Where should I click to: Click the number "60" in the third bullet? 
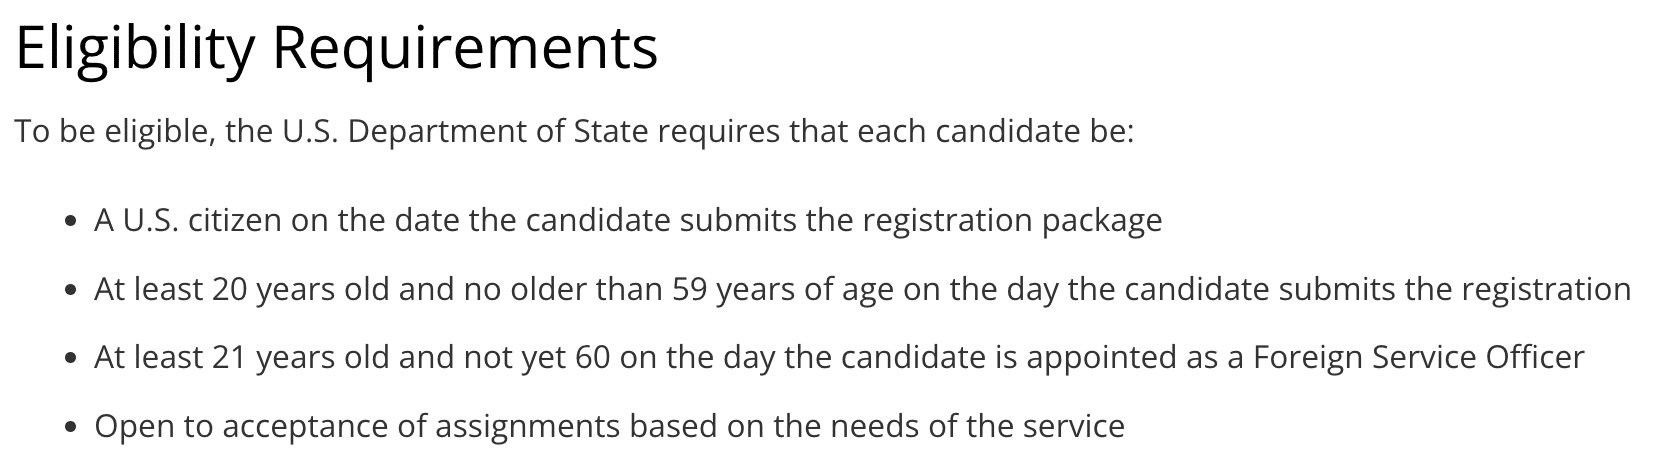point(592,357)
